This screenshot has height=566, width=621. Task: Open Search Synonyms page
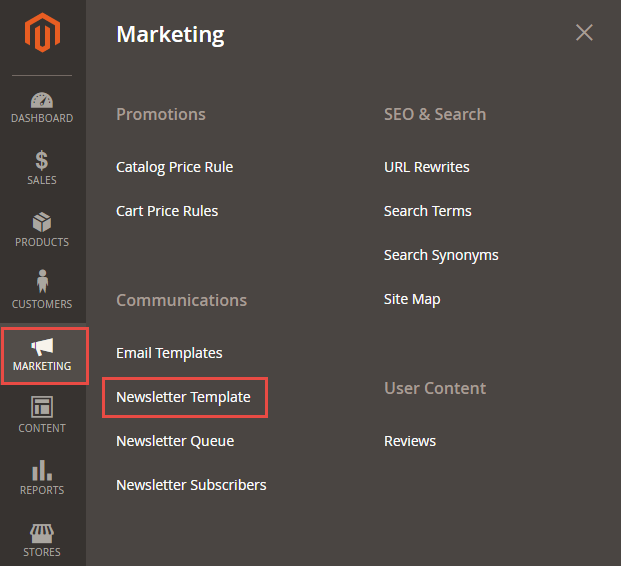tap(441, 255)
